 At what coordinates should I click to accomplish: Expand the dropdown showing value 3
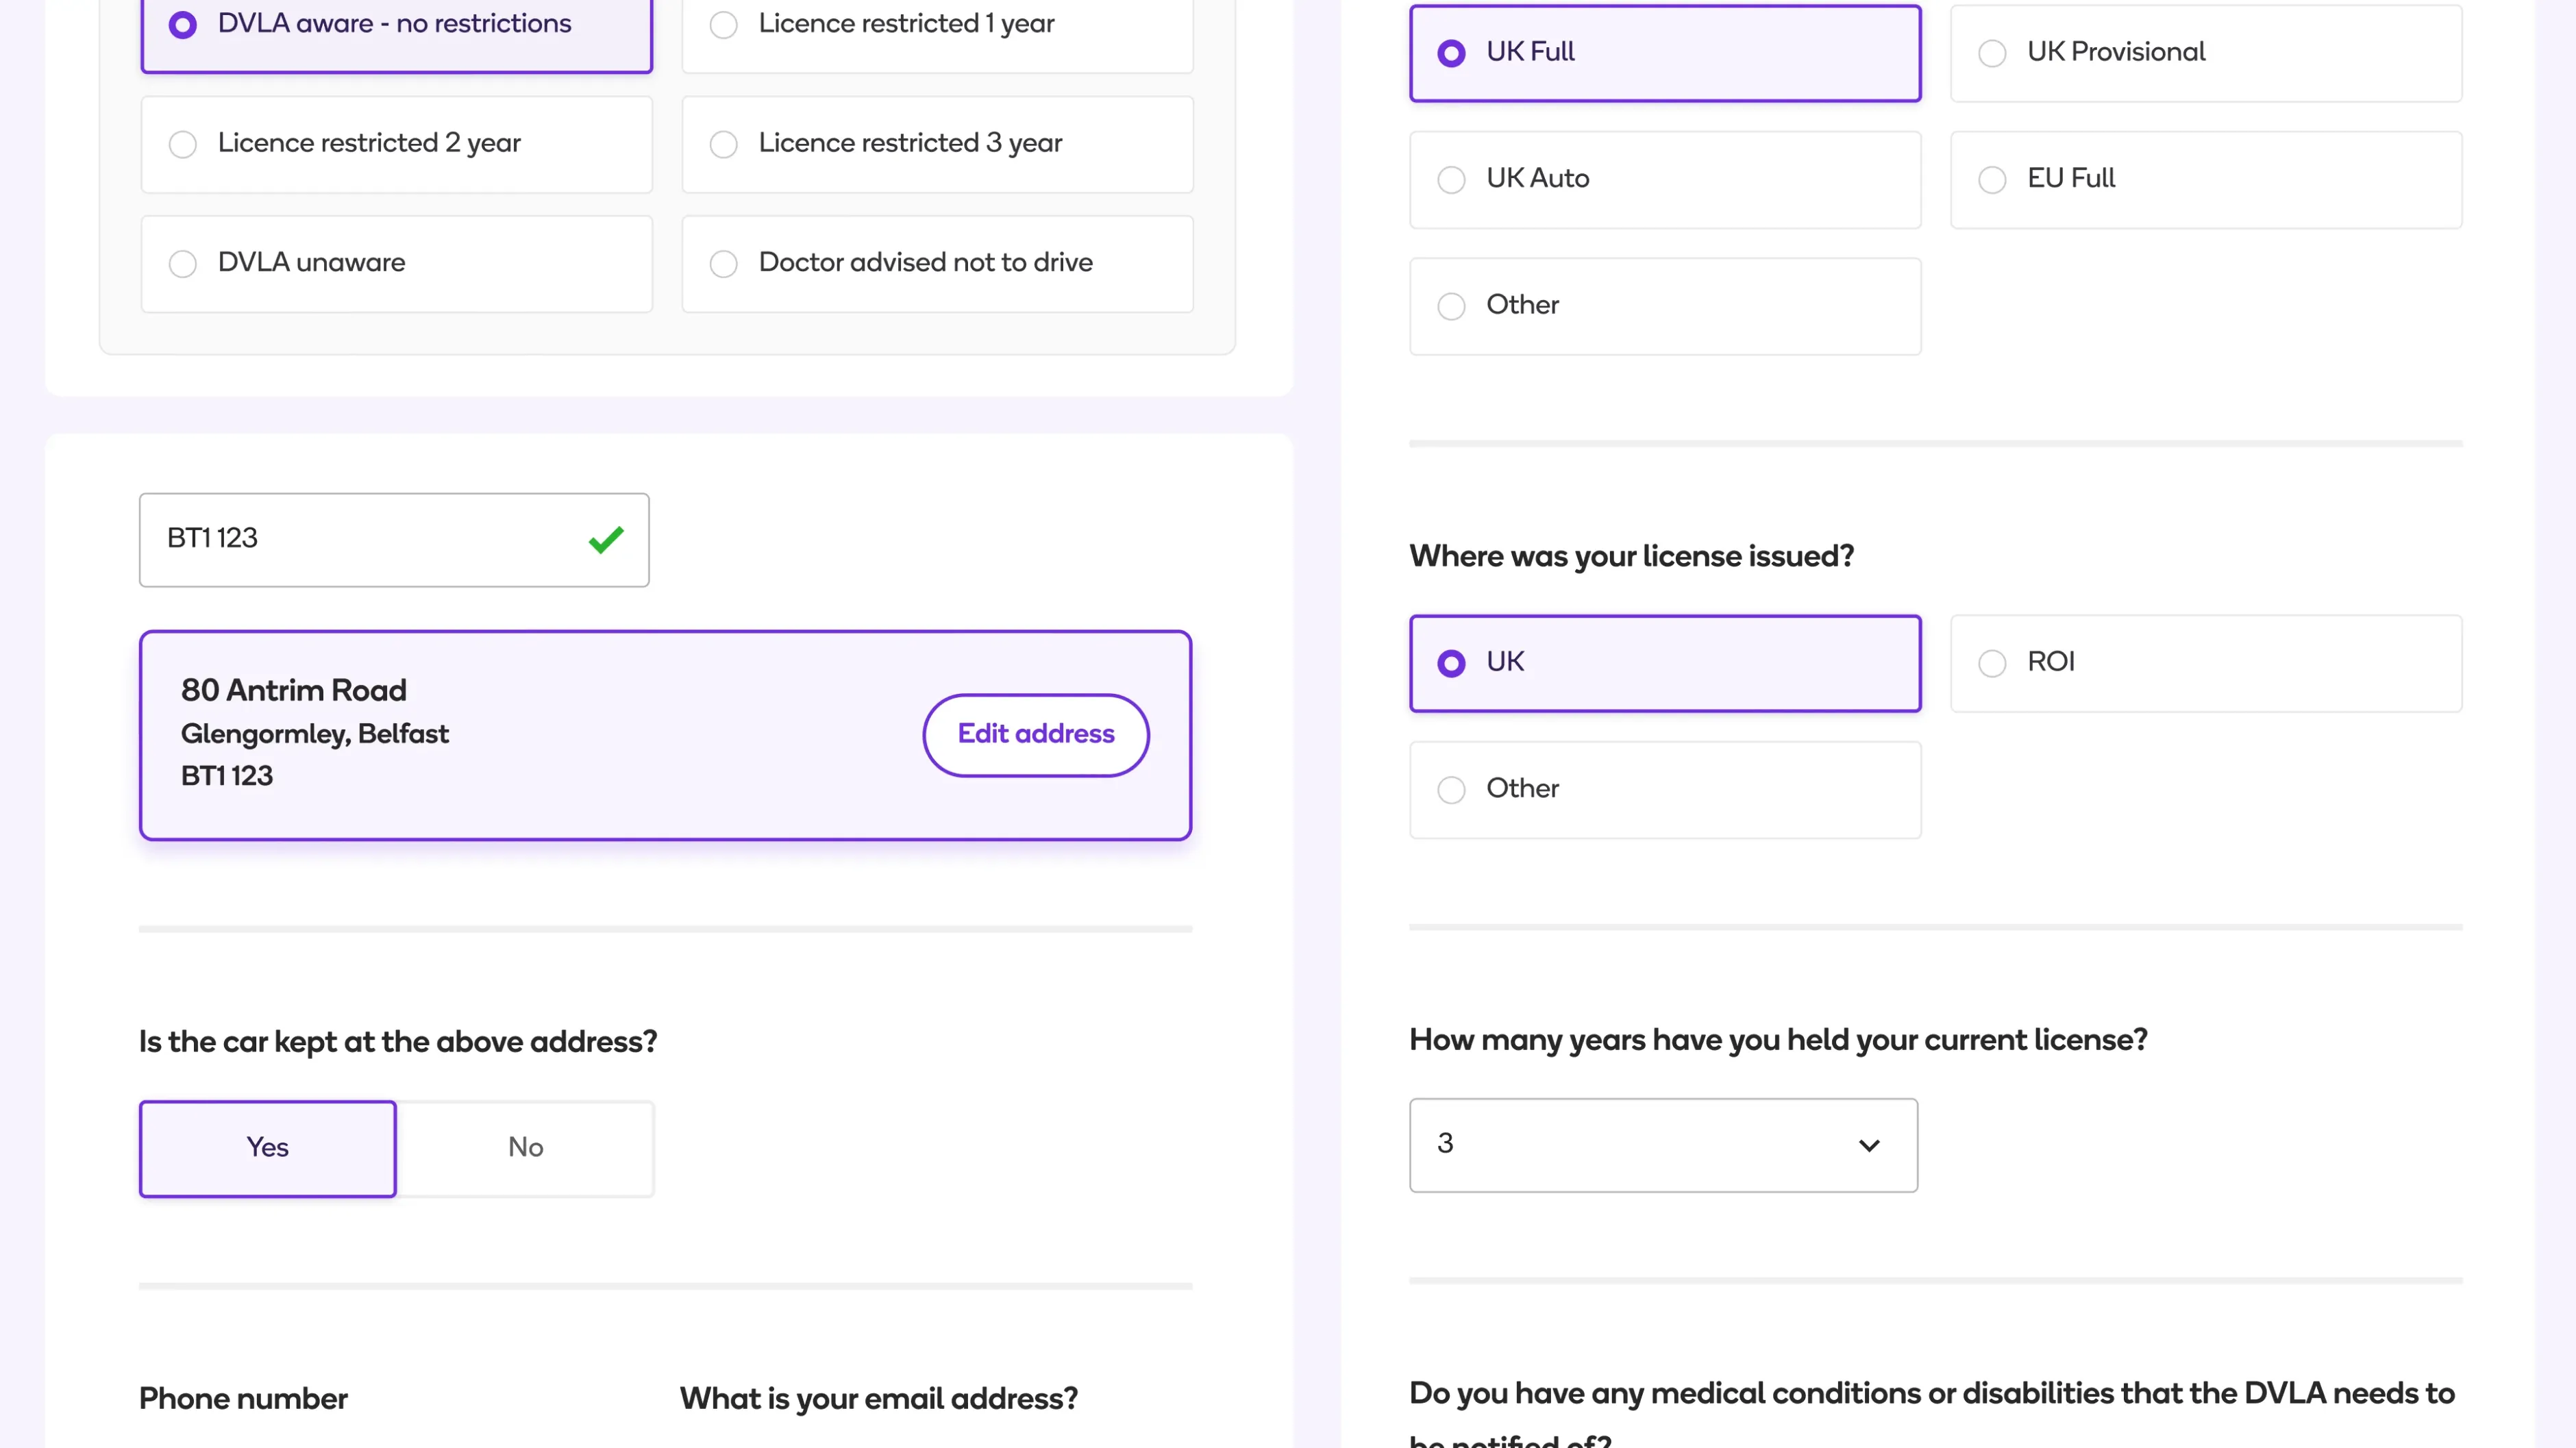pyautogui.click(x=1868, y=1145)
